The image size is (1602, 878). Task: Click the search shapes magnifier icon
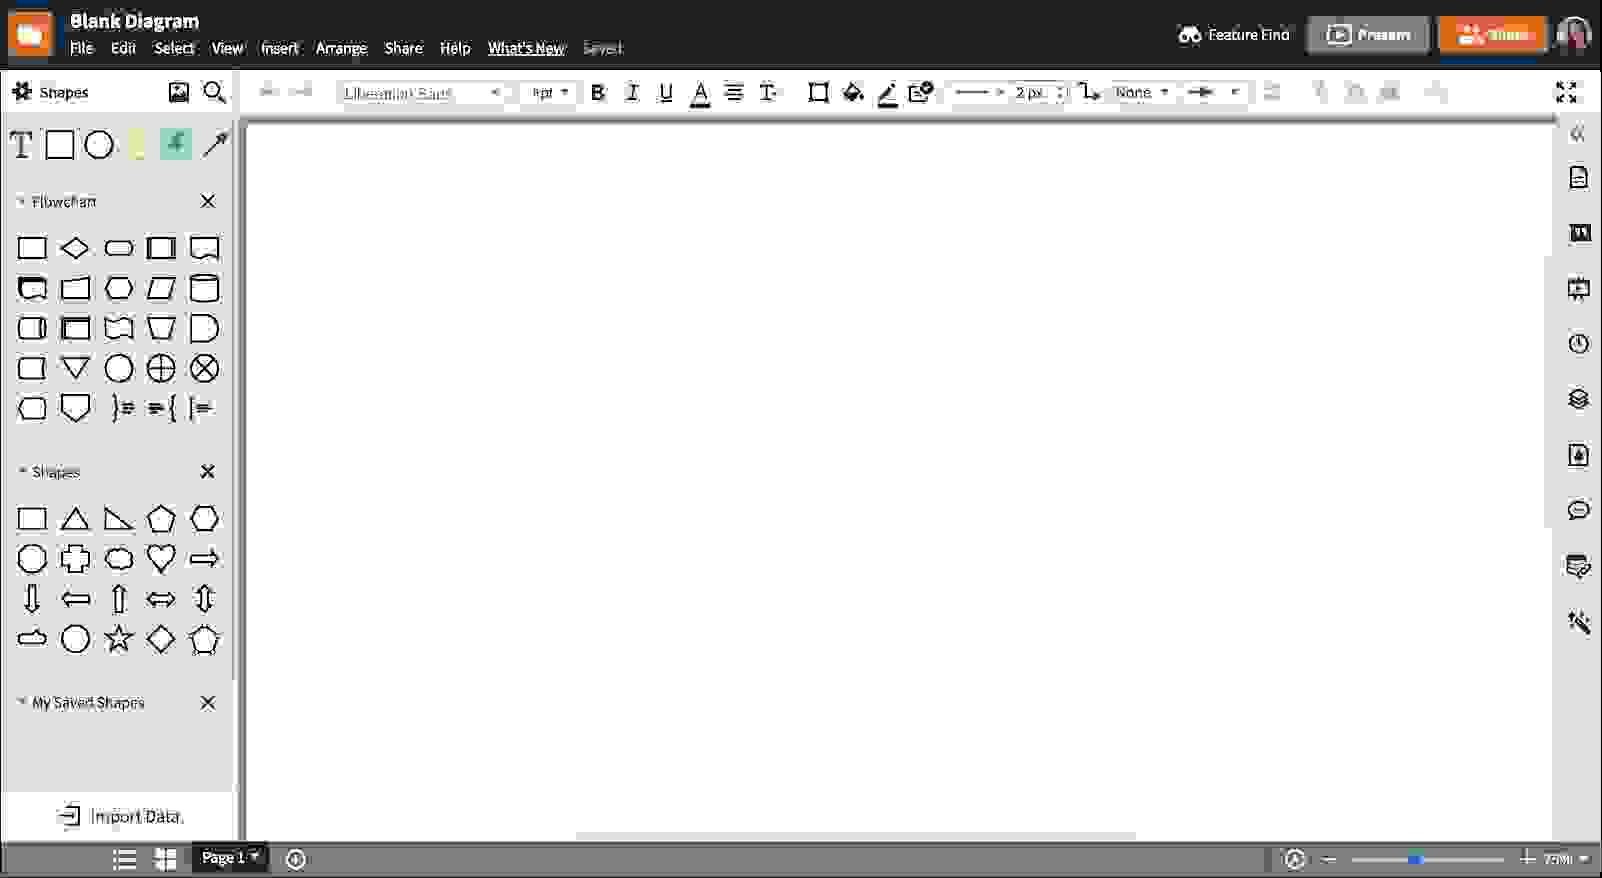coord(214,93)
